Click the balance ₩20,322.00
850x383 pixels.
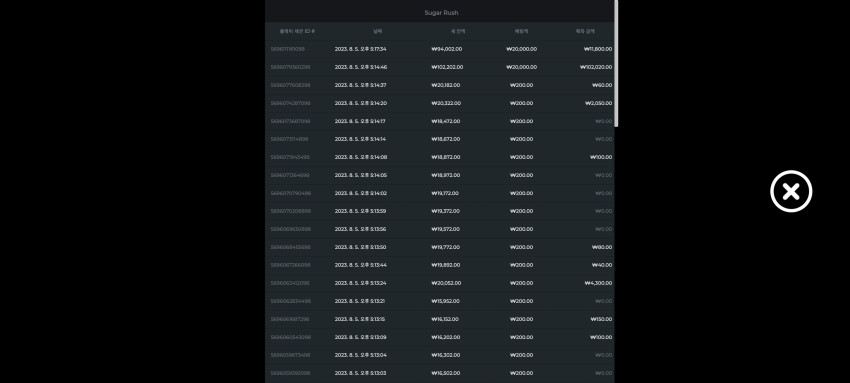tap(446, 103)
